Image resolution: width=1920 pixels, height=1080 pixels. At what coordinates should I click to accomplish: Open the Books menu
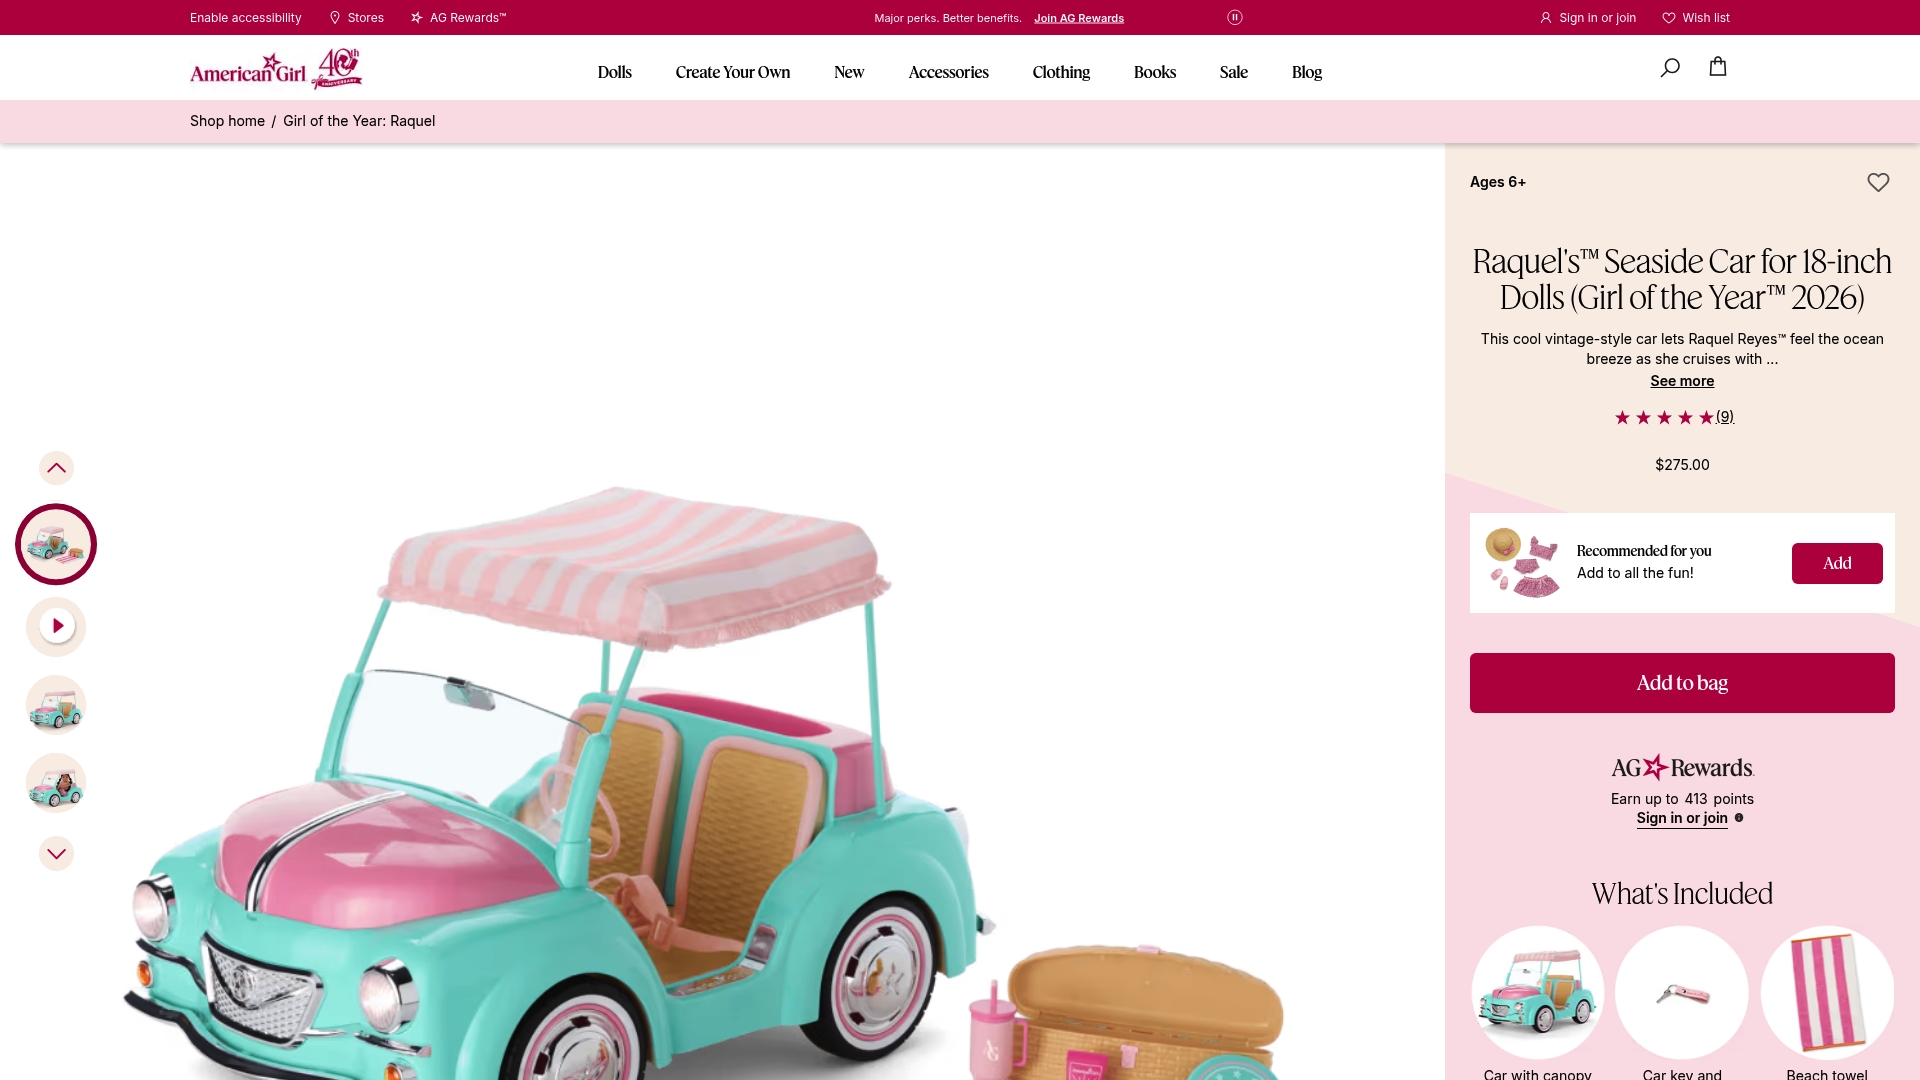[1155, 72]
